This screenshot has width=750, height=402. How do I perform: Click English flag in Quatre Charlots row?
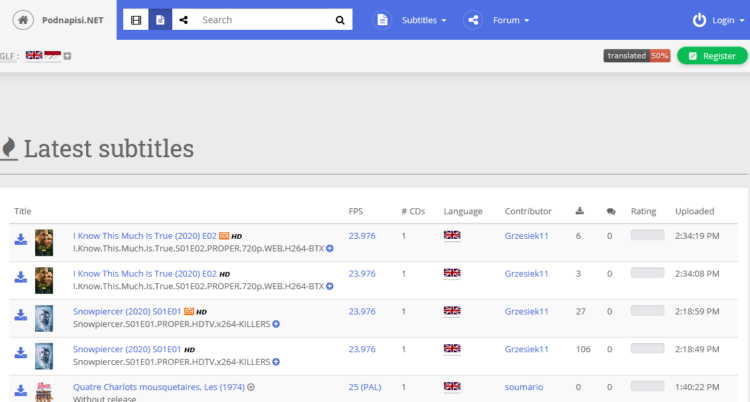click(x=452, y=387)
